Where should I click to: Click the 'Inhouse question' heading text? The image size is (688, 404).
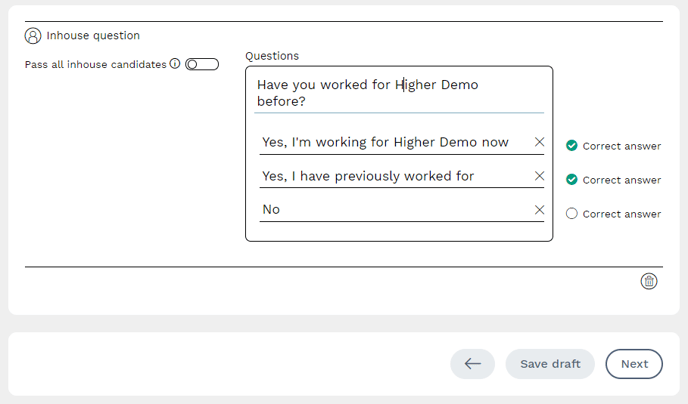(x=93, y=36)
